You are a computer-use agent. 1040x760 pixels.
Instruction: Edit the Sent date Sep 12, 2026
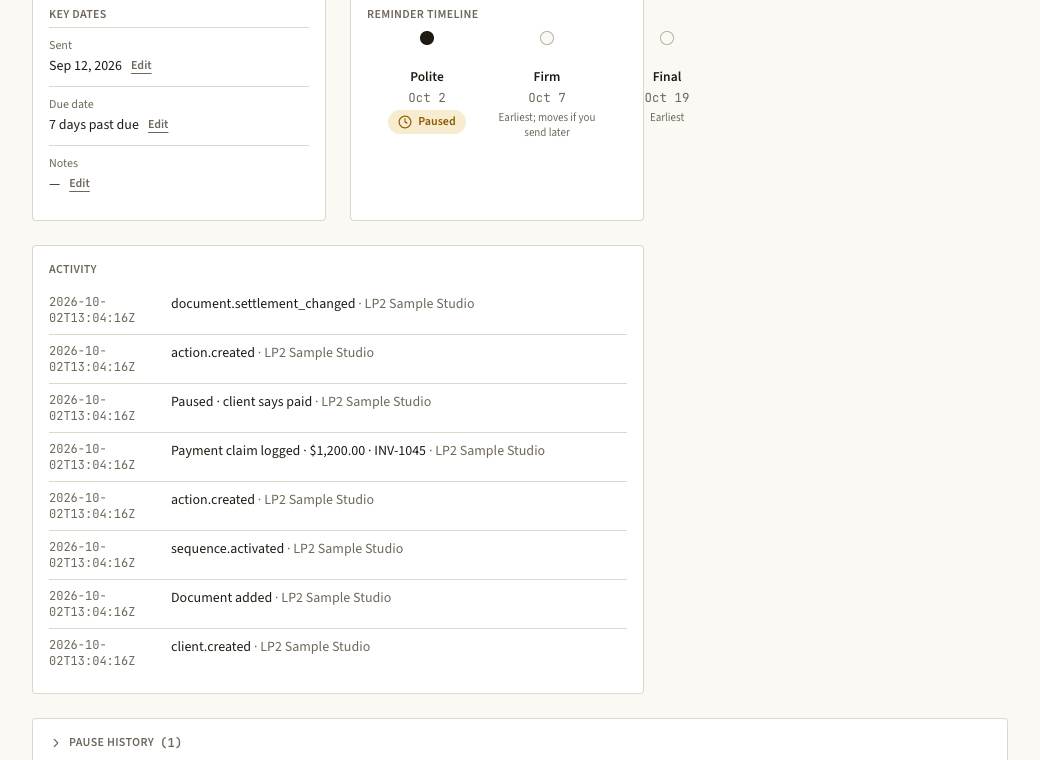[x=141, y=66]
